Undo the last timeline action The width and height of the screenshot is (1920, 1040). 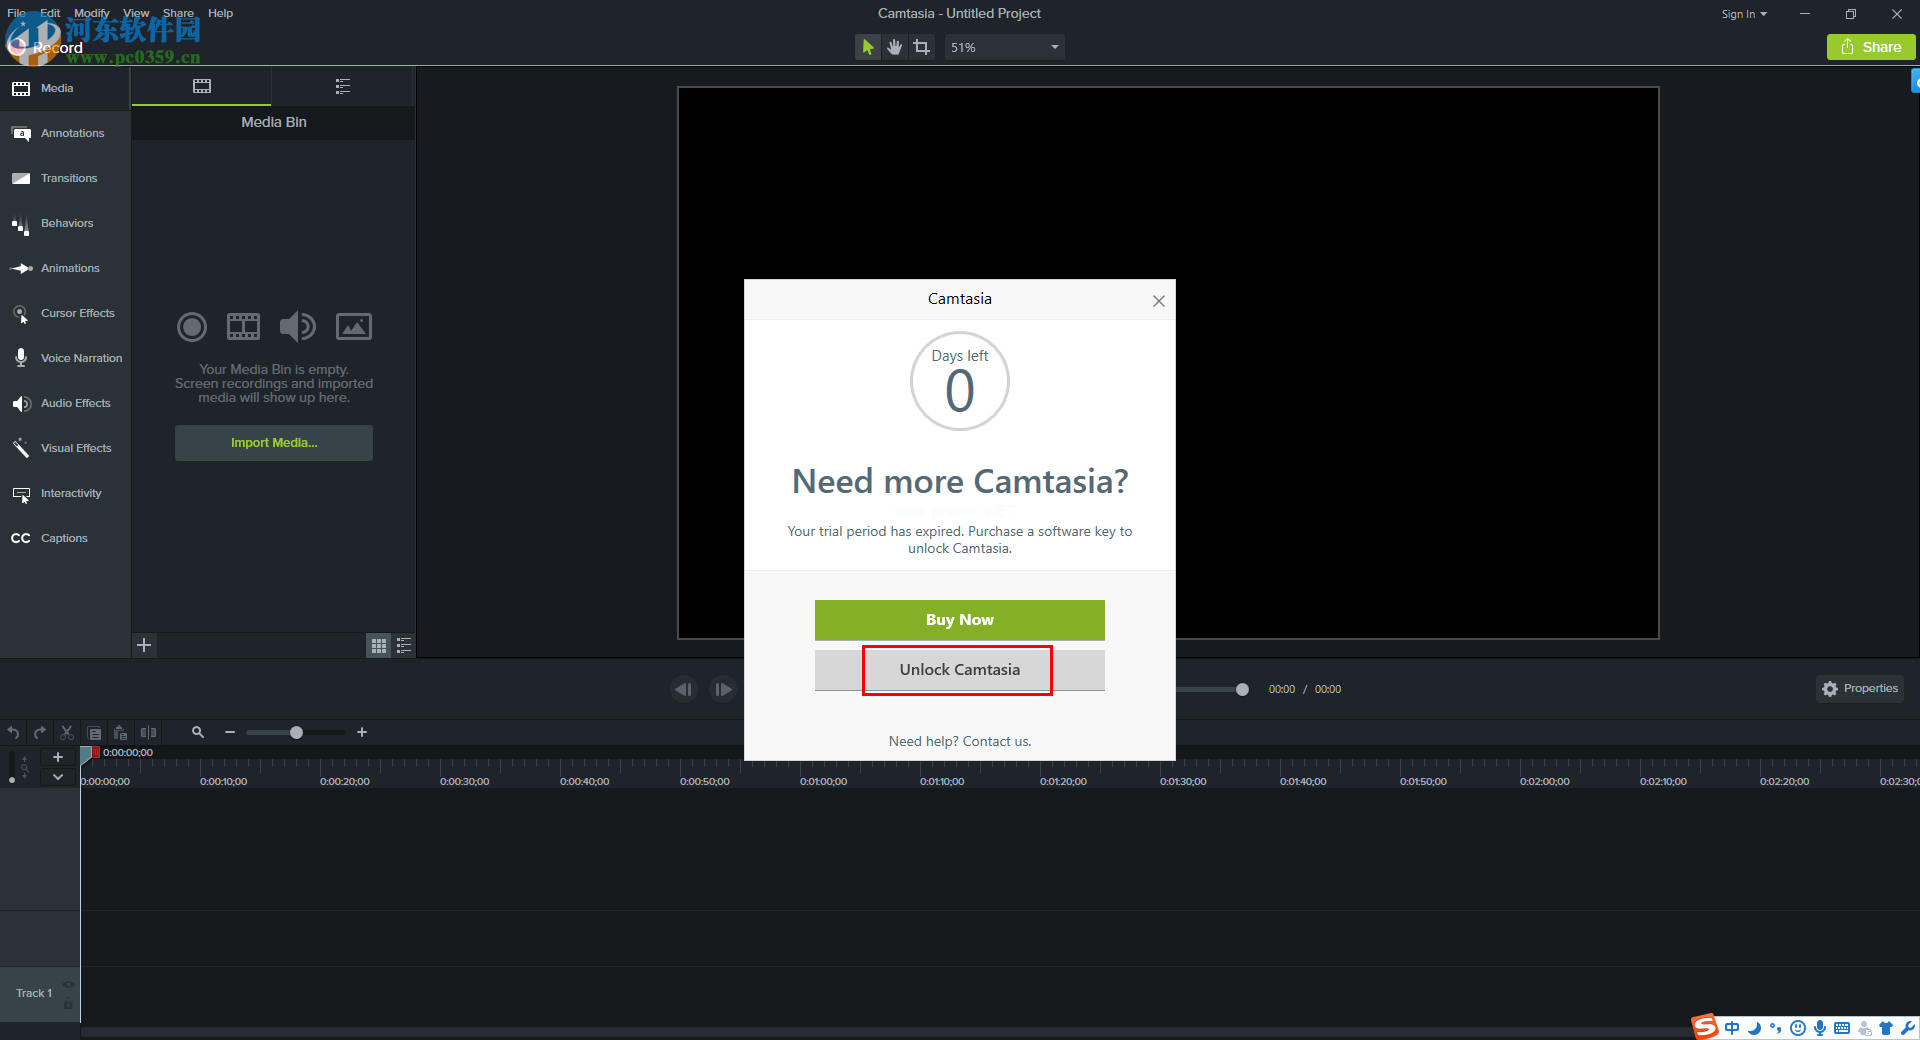click(x=13, y=733)
